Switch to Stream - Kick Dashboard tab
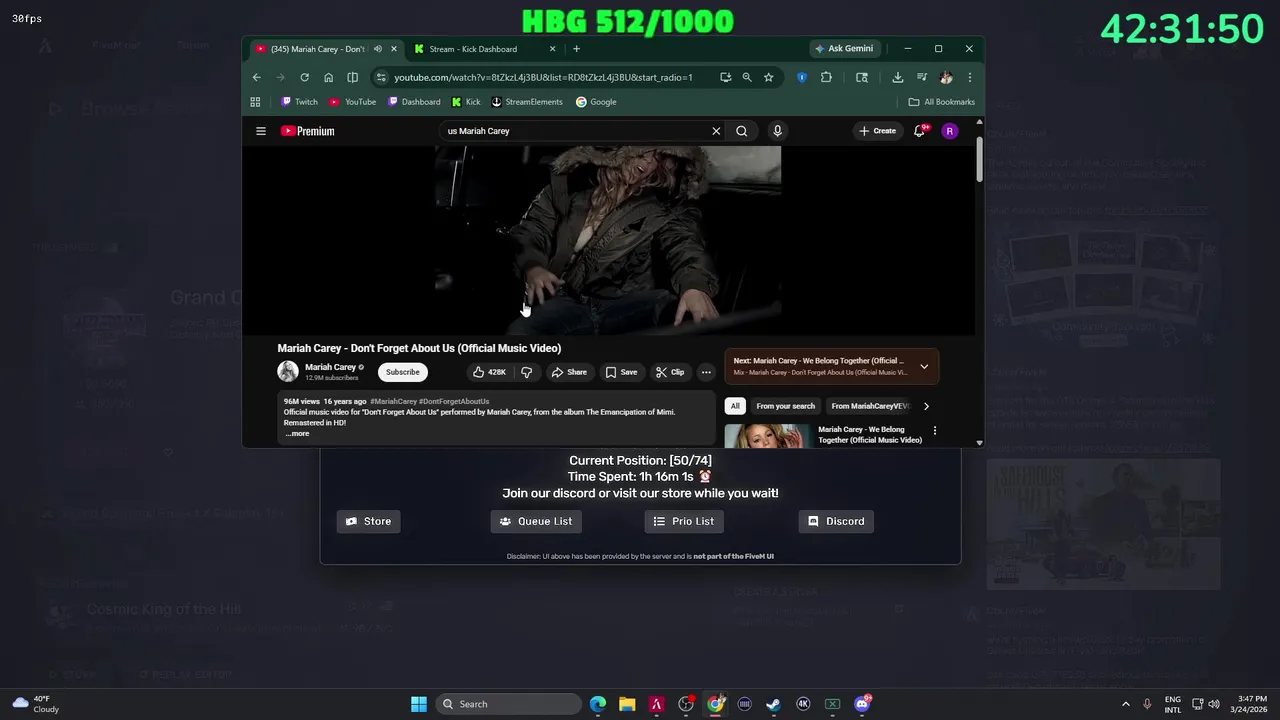The width and height of the screenshot is (1280, 720). (485, 49)
